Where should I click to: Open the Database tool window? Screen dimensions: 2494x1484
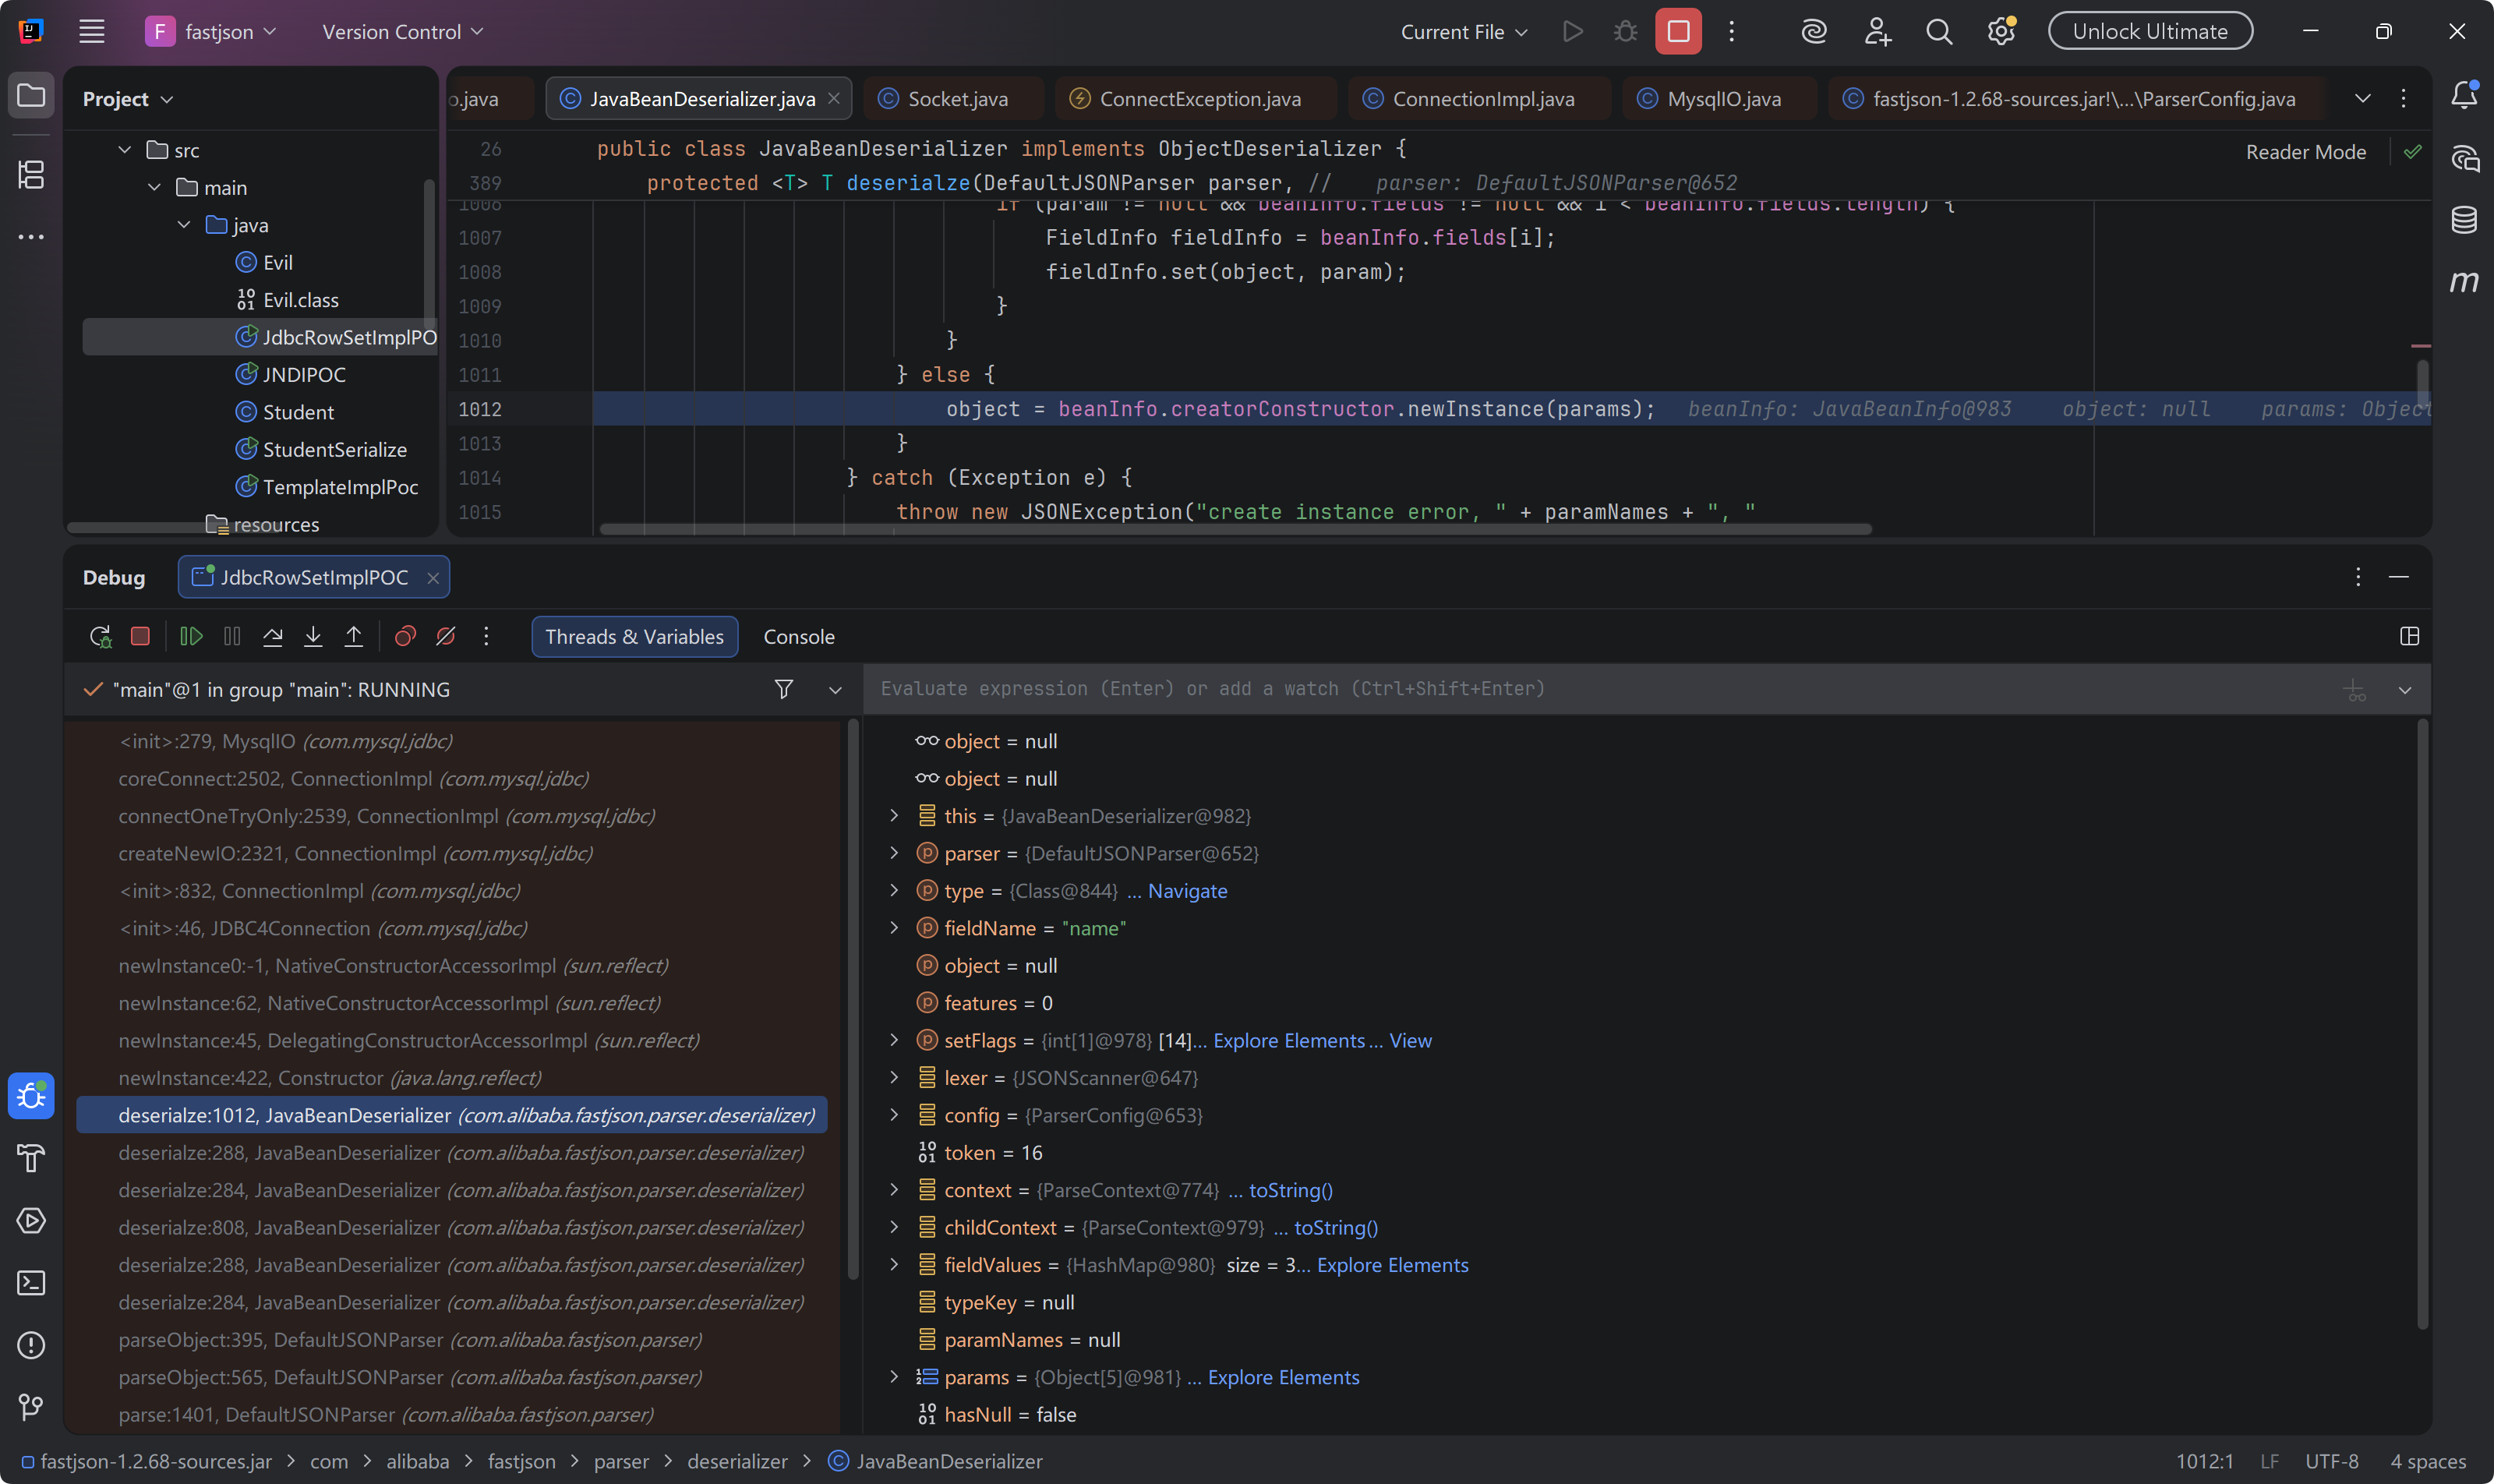click(x=2464, y=219)
